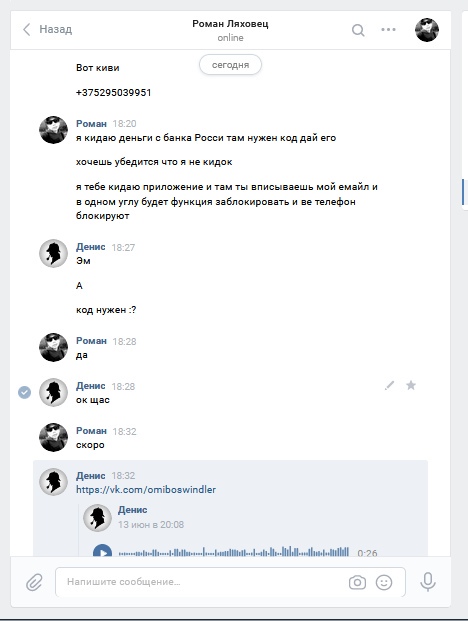Open the Роман Ляховец name in header
The width and height of the screenshot is (468, 621).
point(230,24)
